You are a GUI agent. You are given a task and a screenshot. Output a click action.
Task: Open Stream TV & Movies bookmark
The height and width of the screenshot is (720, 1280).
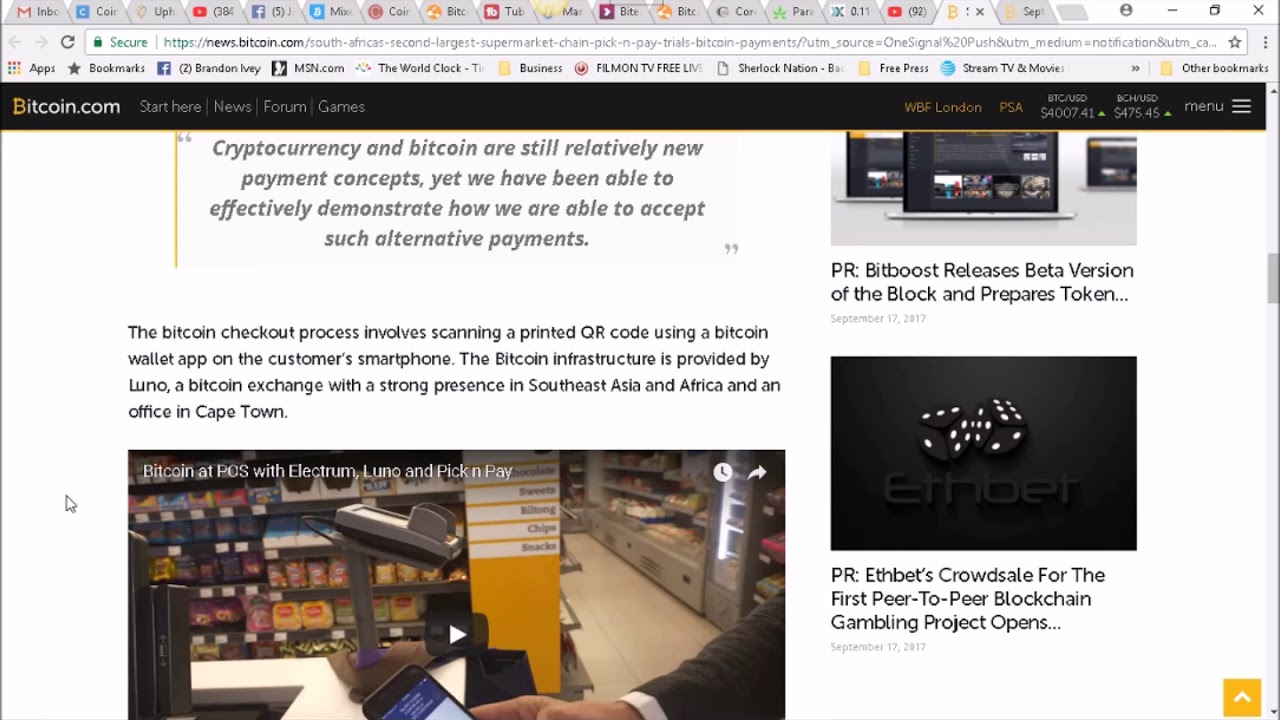click(x=1002, y=68)
